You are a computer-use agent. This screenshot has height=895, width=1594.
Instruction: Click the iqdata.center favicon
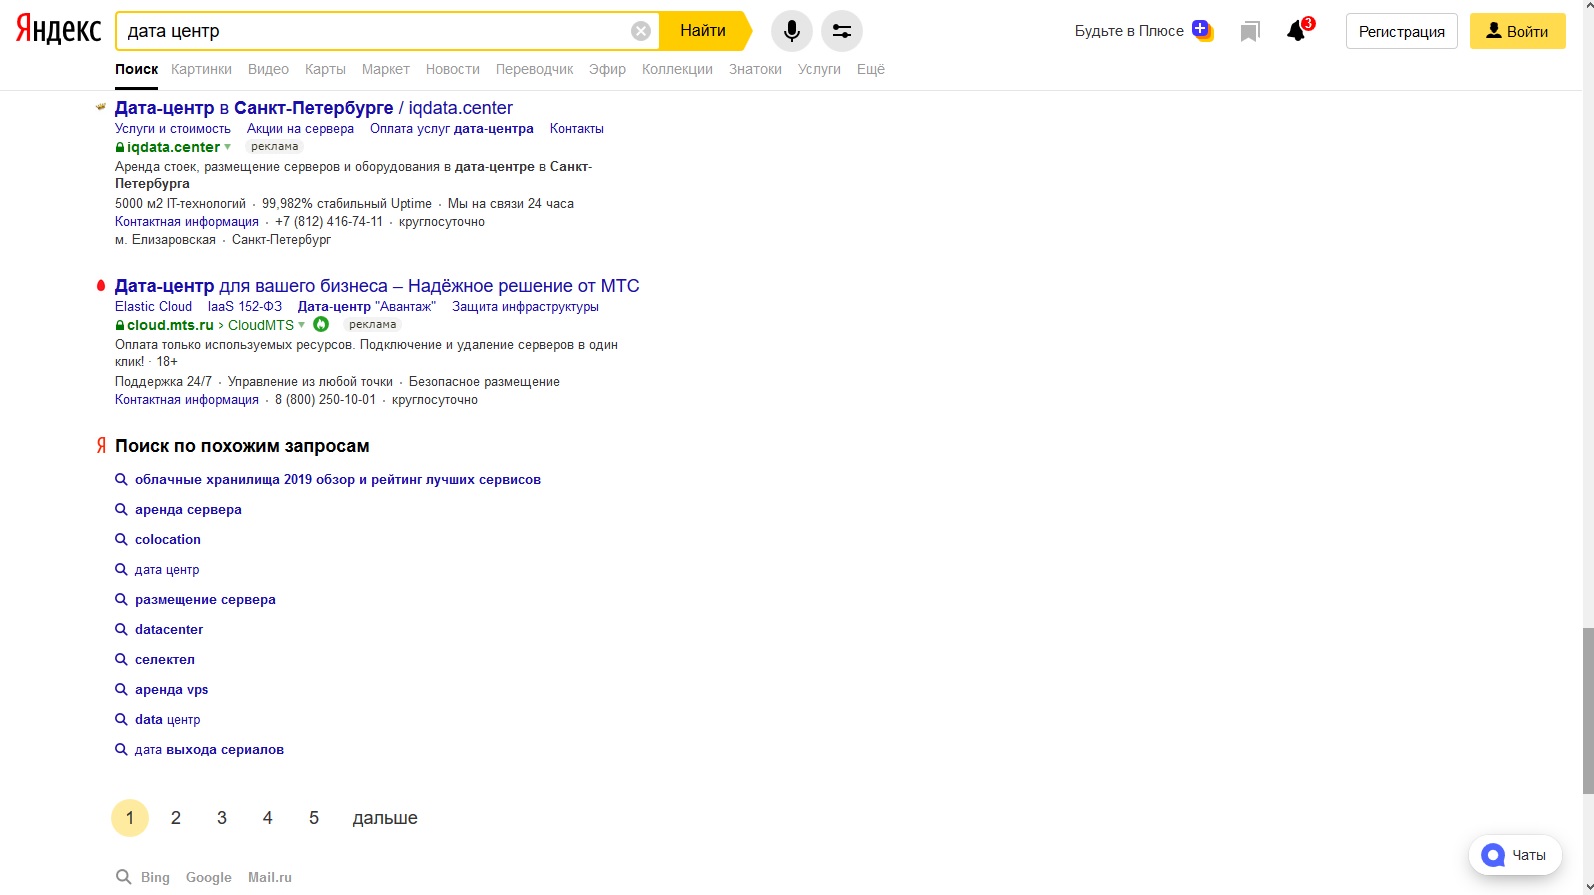100,107
